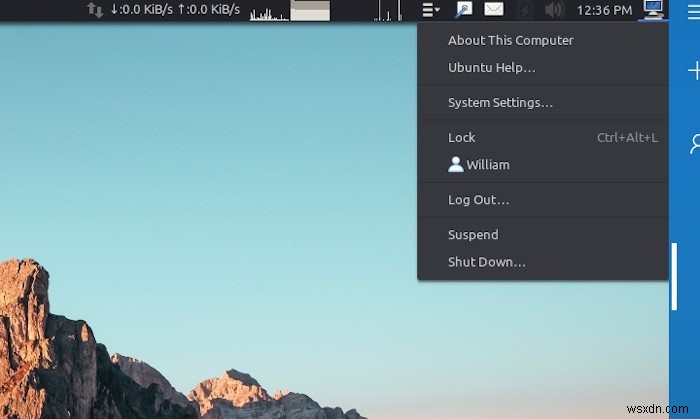Viewport: 700px width, 419px height.
Task: Click the network up/down arrows indicator icon
Action: pyautogui.click(x=94, y=10)
